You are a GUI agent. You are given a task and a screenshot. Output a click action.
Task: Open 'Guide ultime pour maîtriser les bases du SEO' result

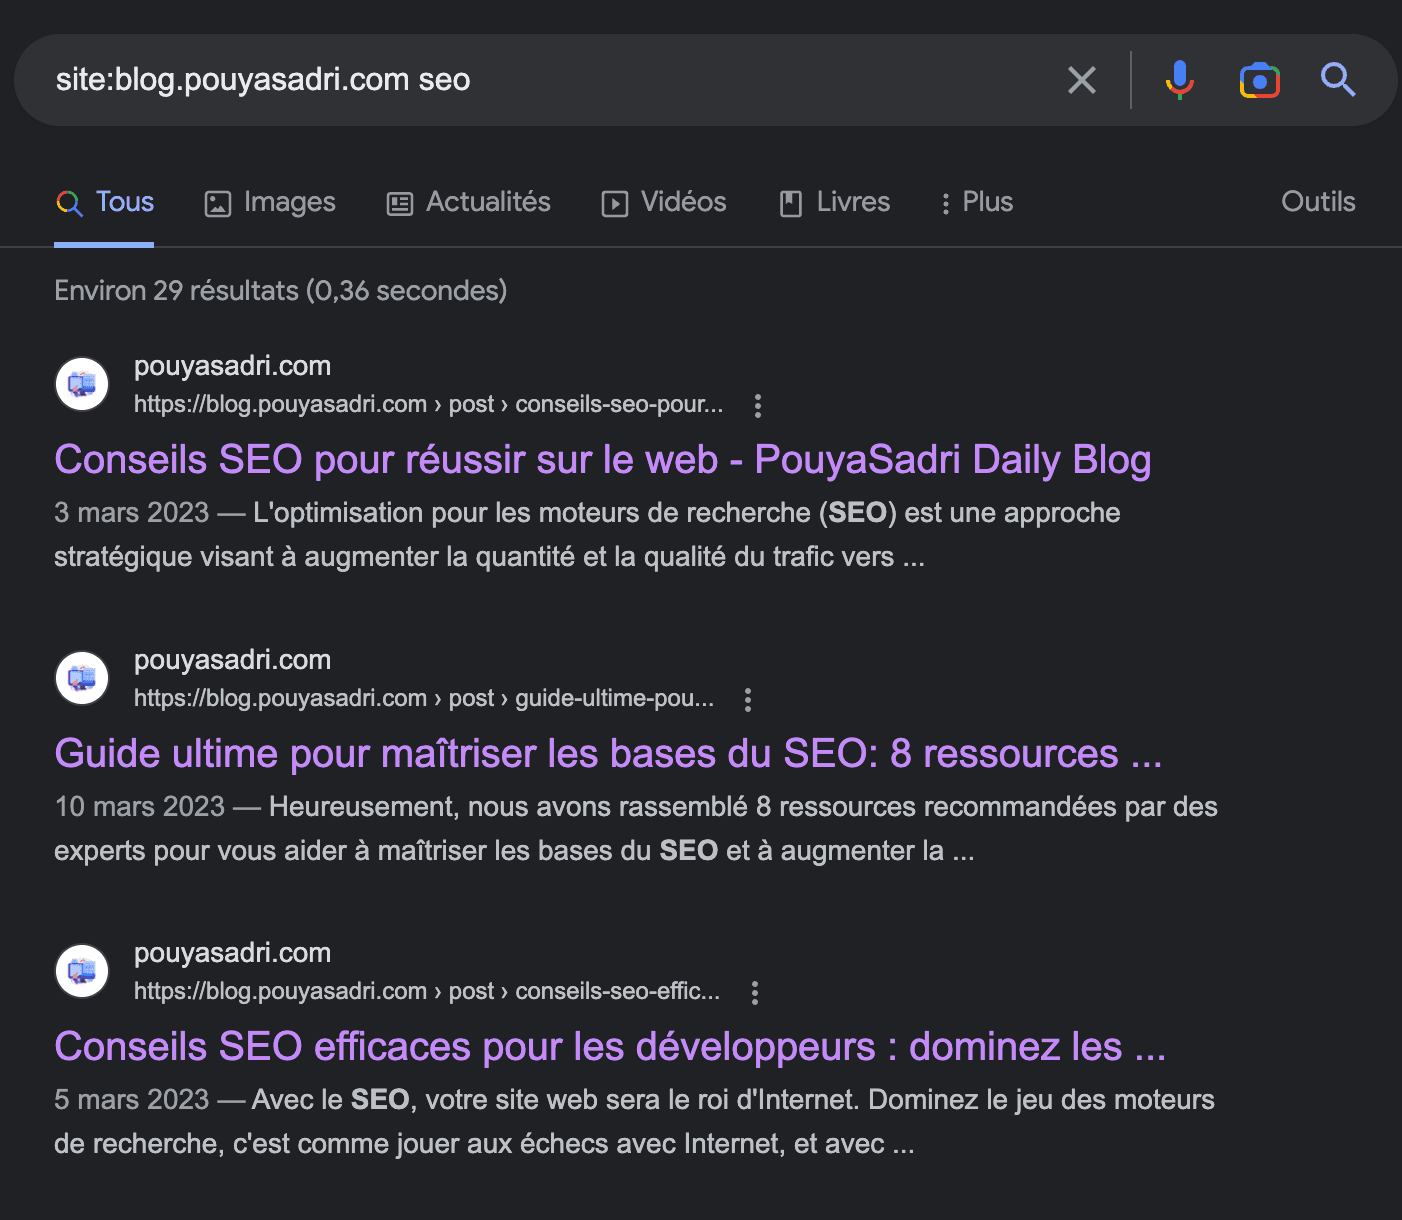(608, 754)
